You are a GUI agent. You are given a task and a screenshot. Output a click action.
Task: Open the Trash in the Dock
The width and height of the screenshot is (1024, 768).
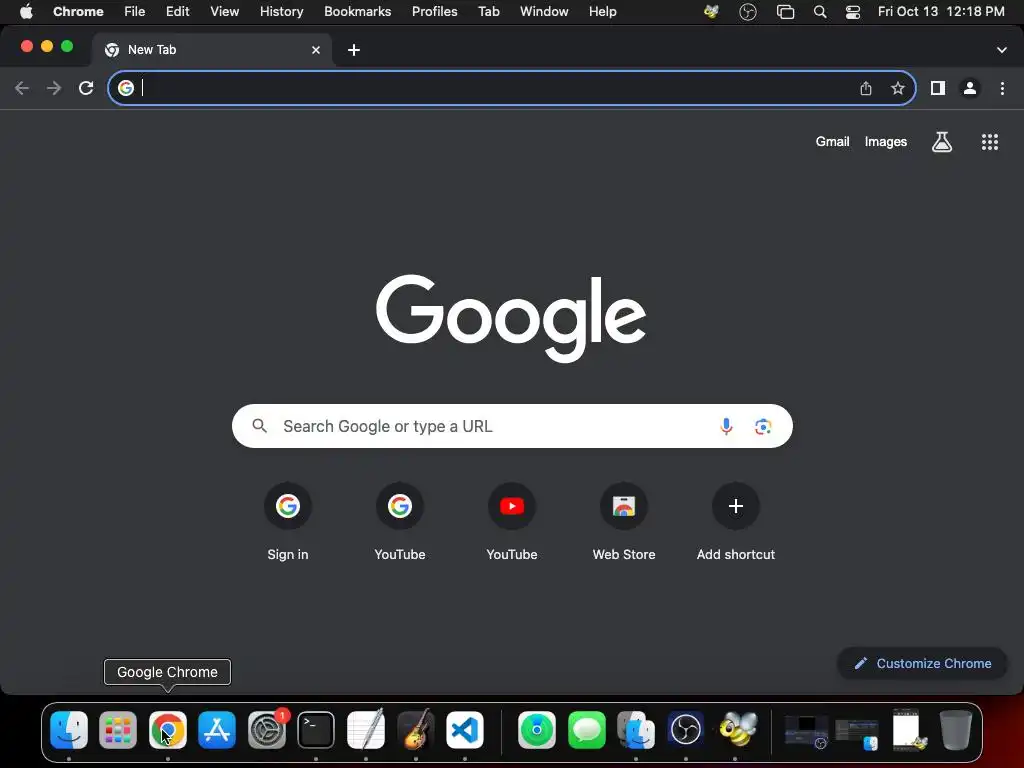click(955, 729)
